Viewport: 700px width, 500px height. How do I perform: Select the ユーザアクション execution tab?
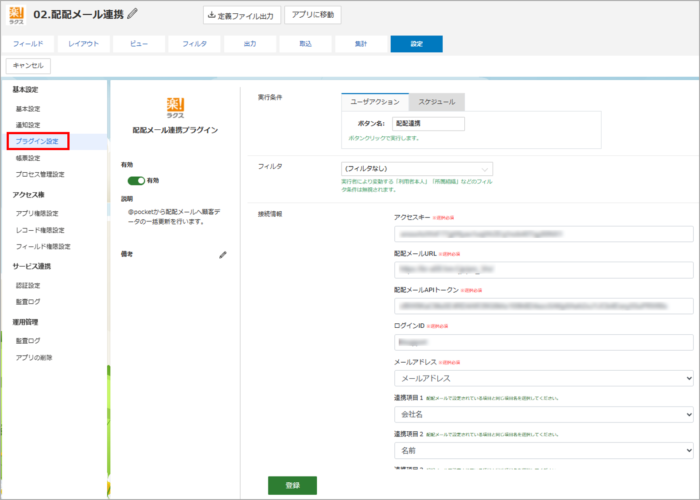click(x=375, y=102)
